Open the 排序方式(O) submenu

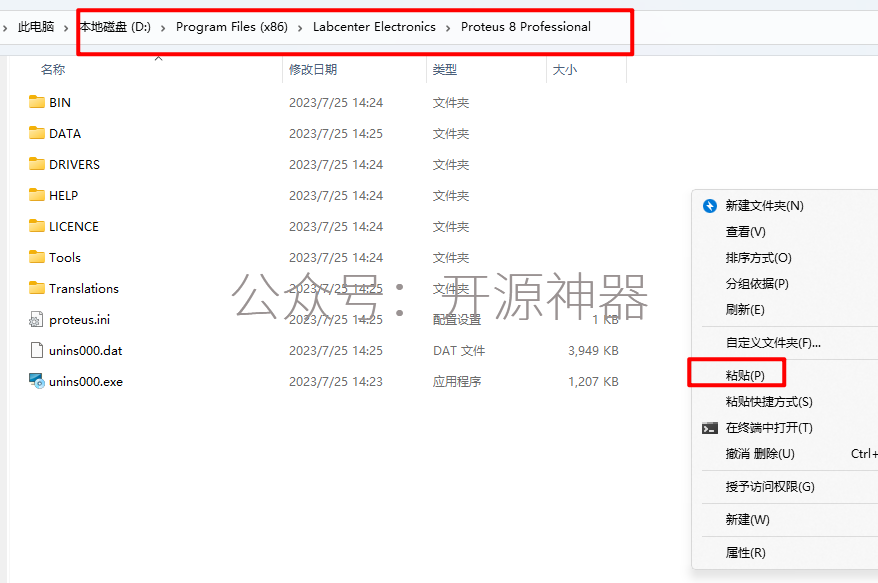(x=758, y=258)
